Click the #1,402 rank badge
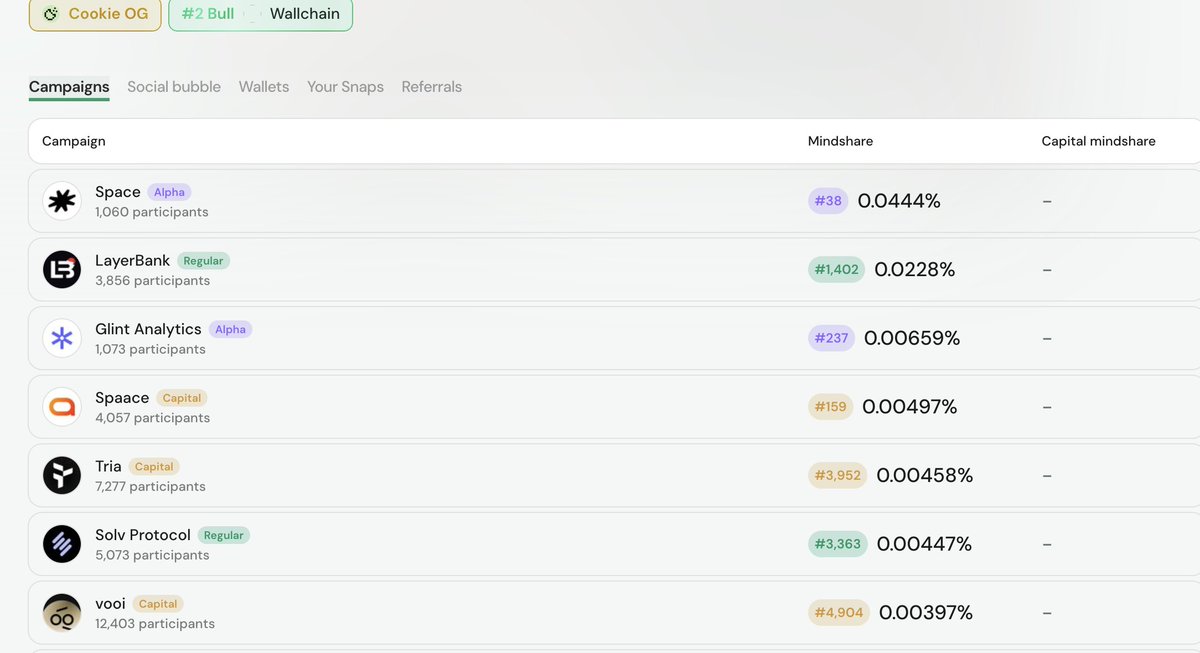This screenshot has width=1200, height=653. coord(836,269)
